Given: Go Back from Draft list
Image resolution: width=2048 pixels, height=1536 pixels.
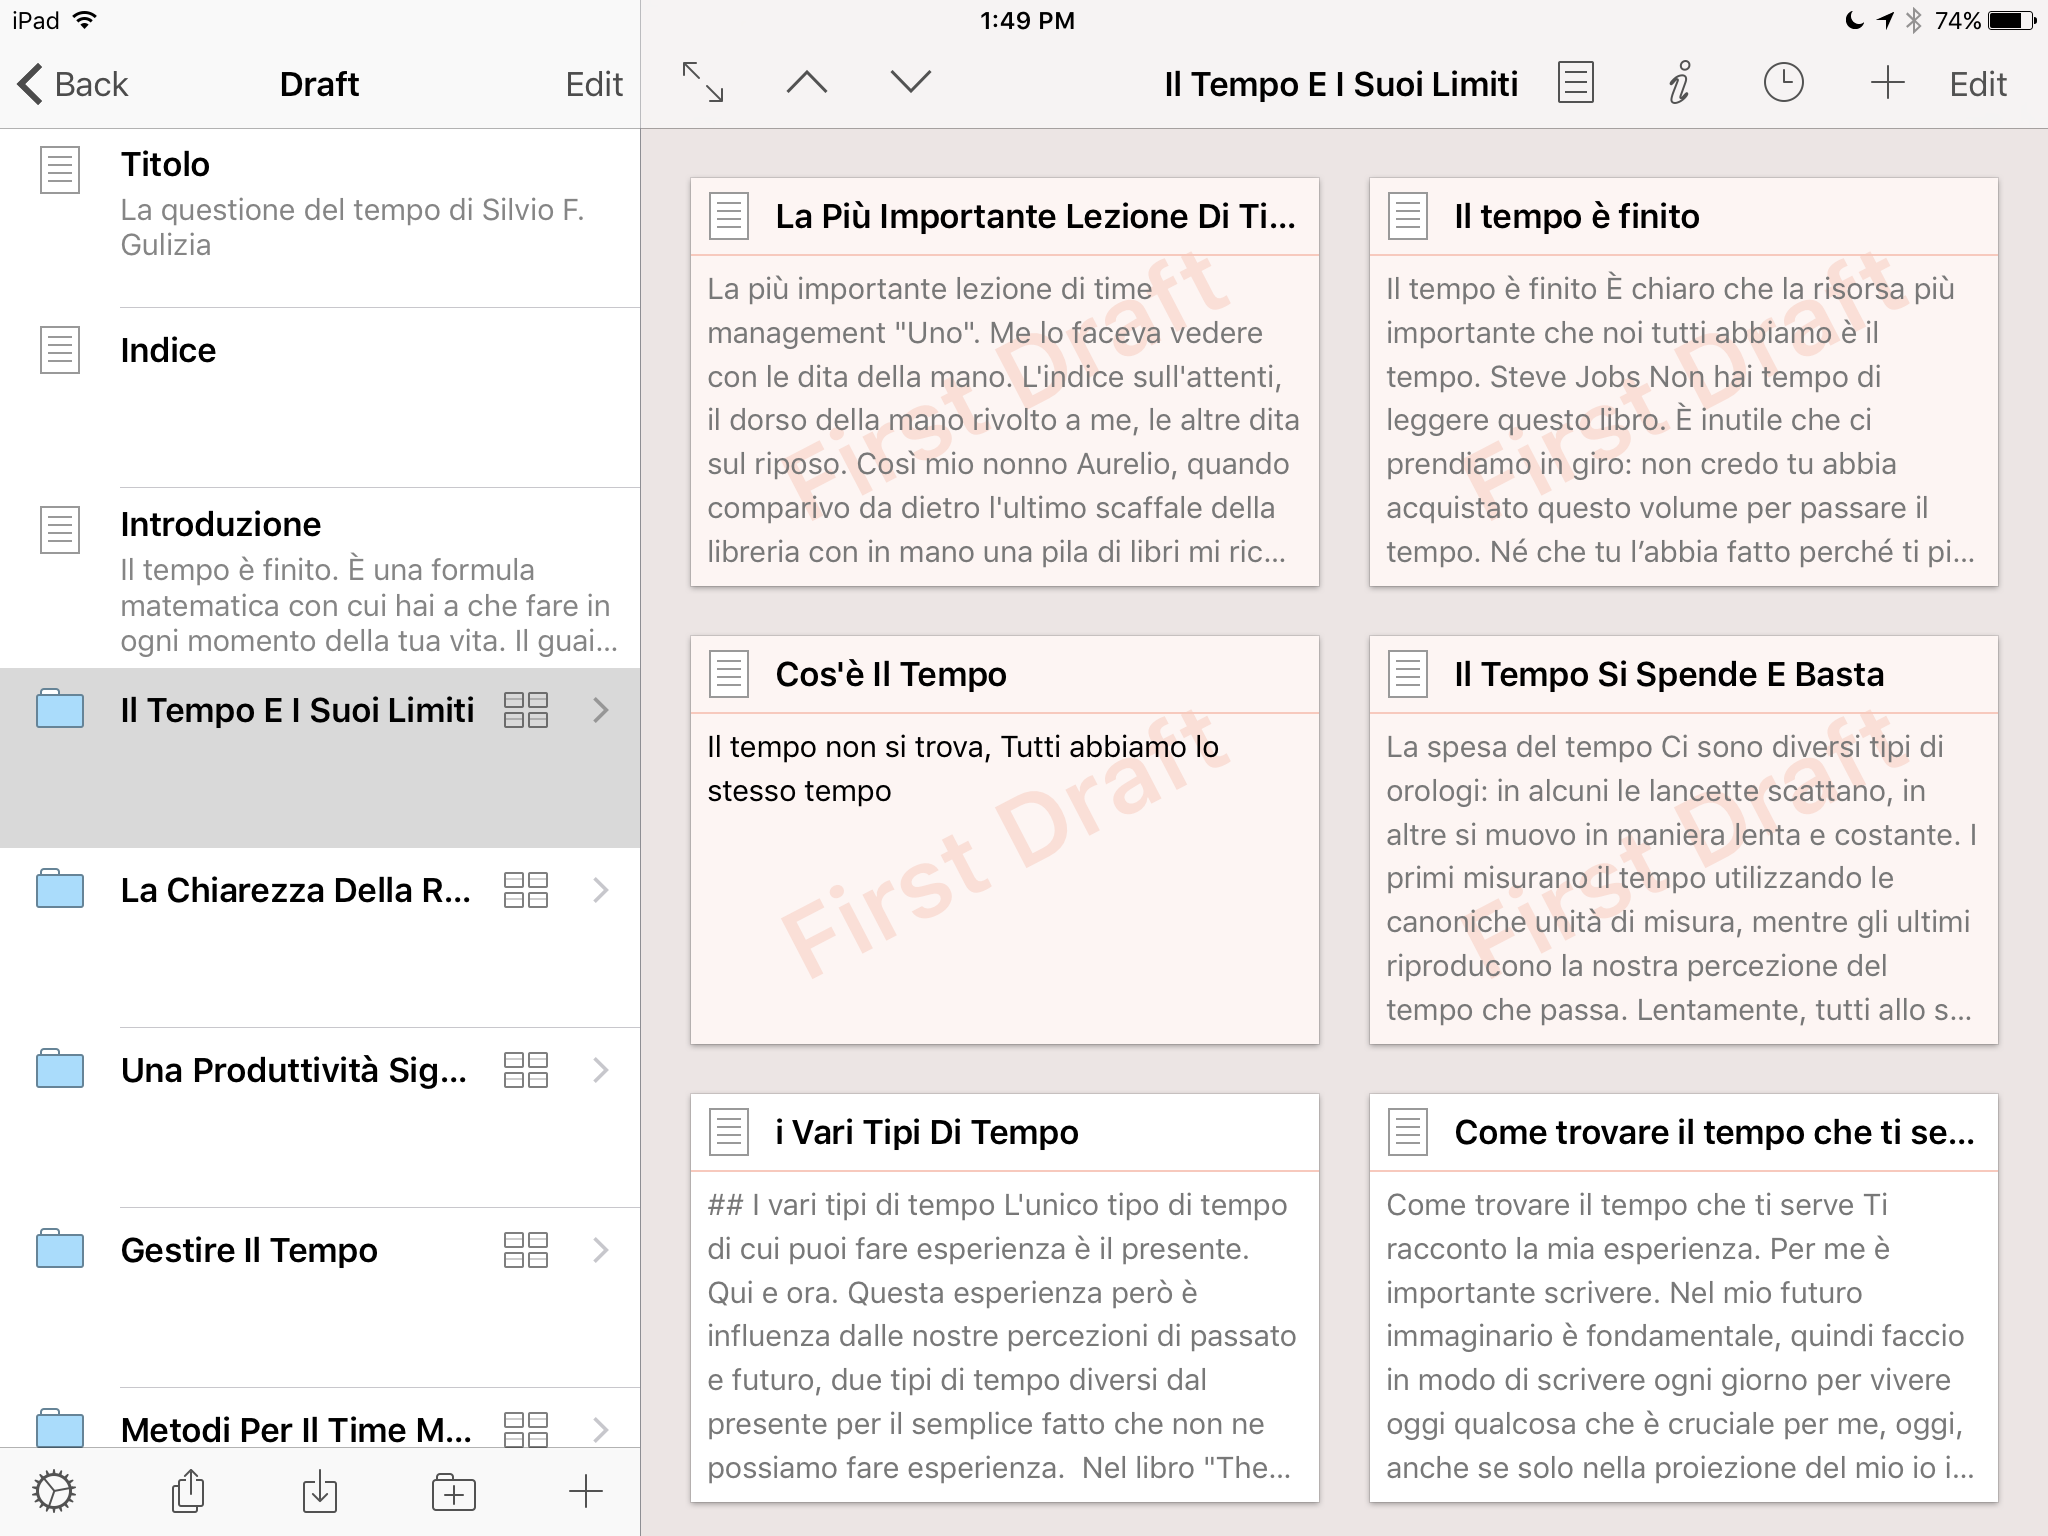Looking at the screenshot, I should click(73, 84).
